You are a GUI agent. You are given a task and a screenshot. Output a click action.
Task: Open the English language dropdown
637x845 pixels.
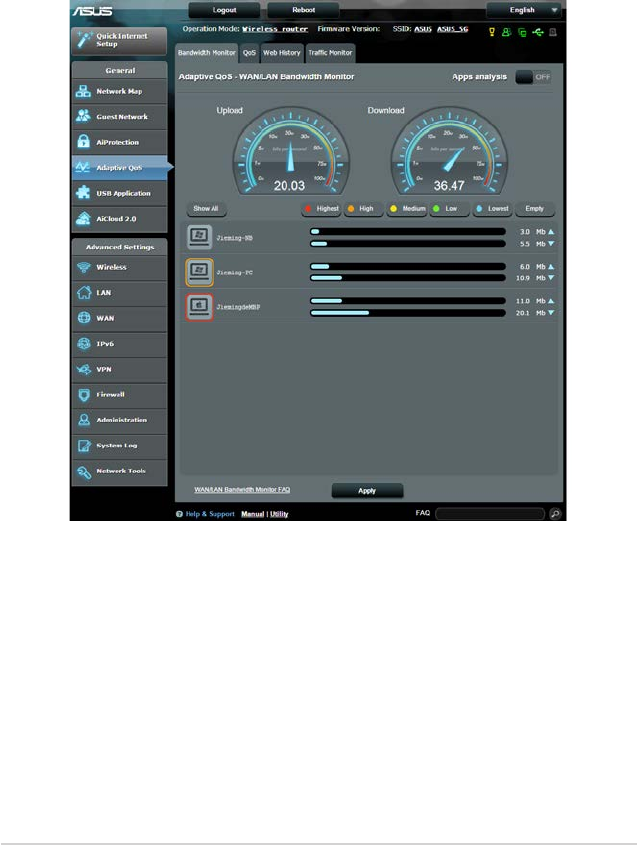pos(524,10)
